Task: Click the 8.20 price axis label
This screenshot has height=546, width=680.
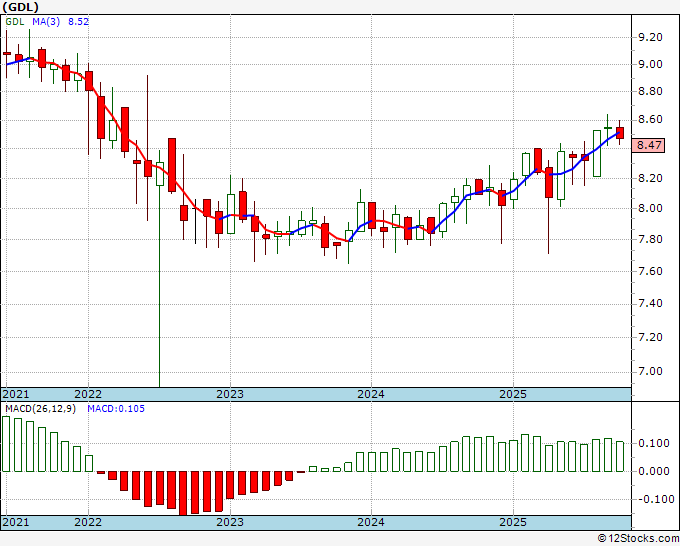Action: [x=650, y=178]
